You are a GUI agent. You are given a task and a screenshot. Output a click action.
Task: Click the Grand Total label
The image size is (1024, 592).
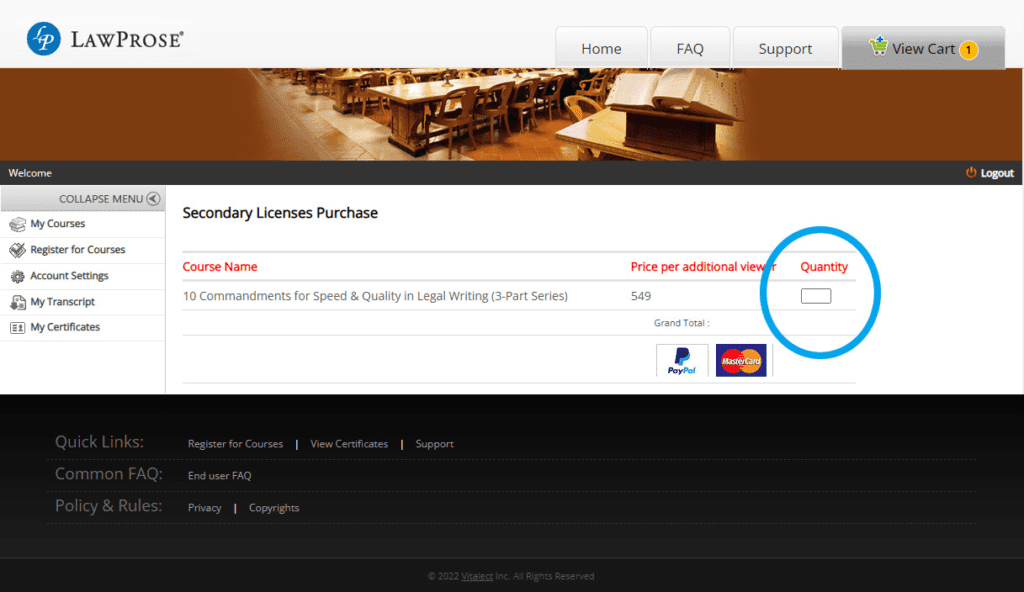point(681,323)
